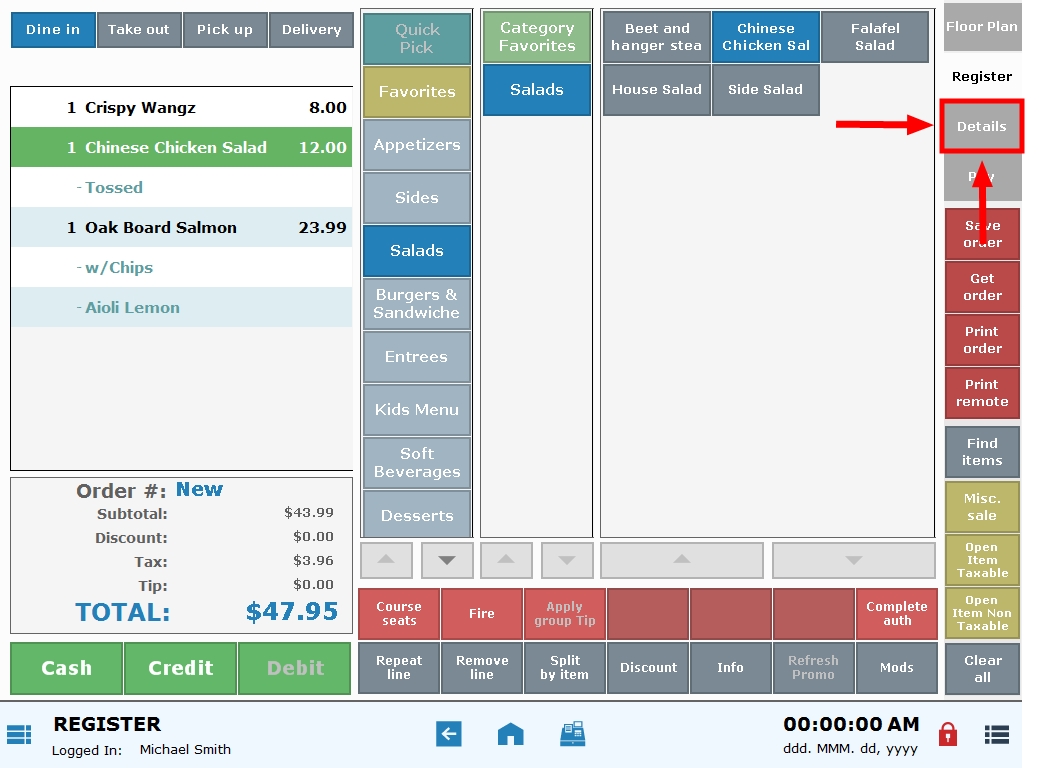
Task: Apply a Discount
Action: pos(648,667)
